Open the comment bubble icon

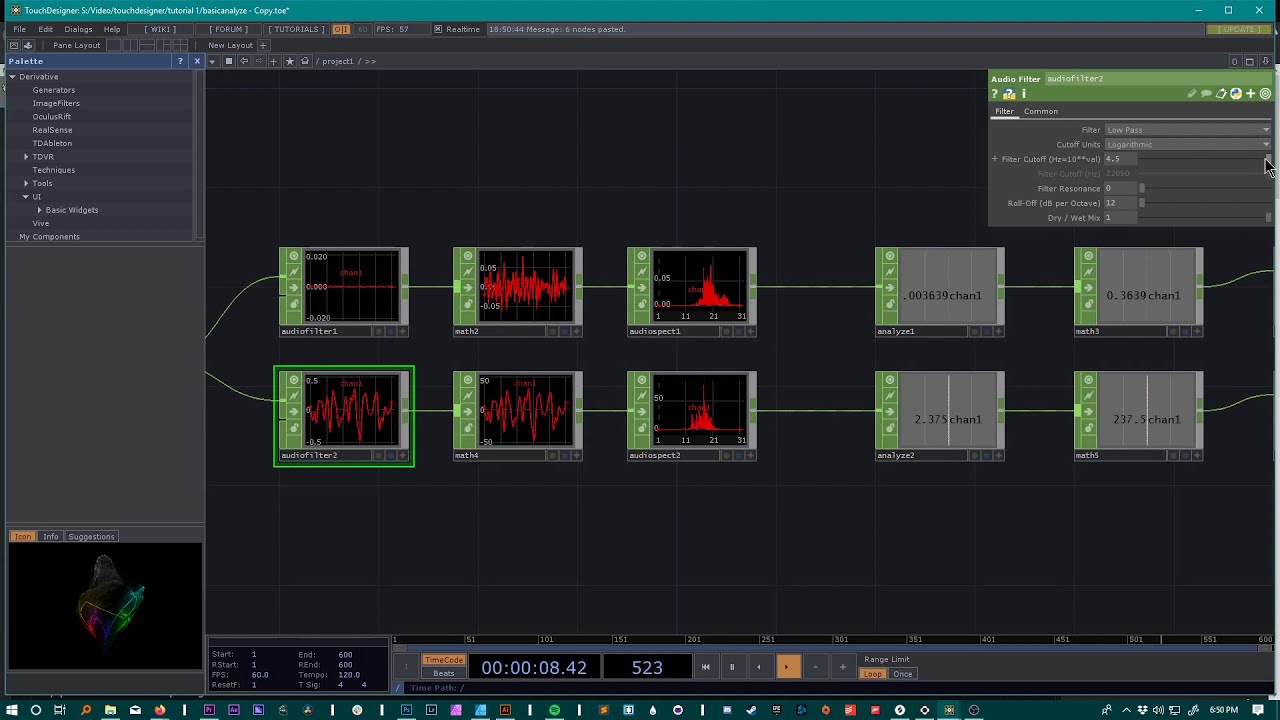[x=1206, y=94]
